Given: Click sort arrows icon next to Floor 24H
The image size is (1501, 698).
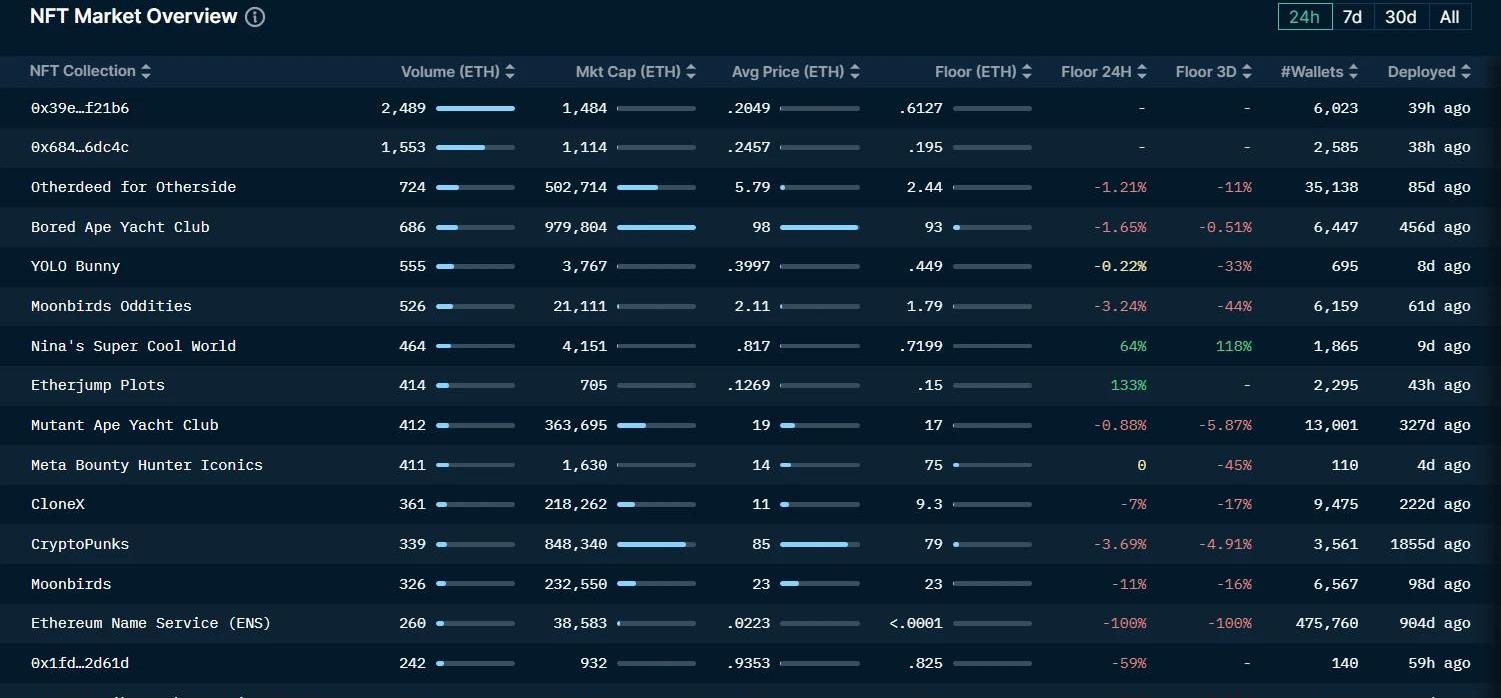Looking at the screenshot, I should [1142, 72].
